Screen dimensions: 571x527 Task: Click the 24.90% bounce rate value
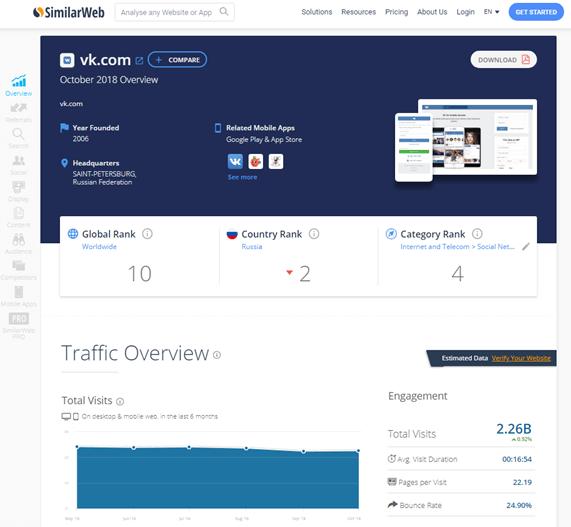[519, 505]
